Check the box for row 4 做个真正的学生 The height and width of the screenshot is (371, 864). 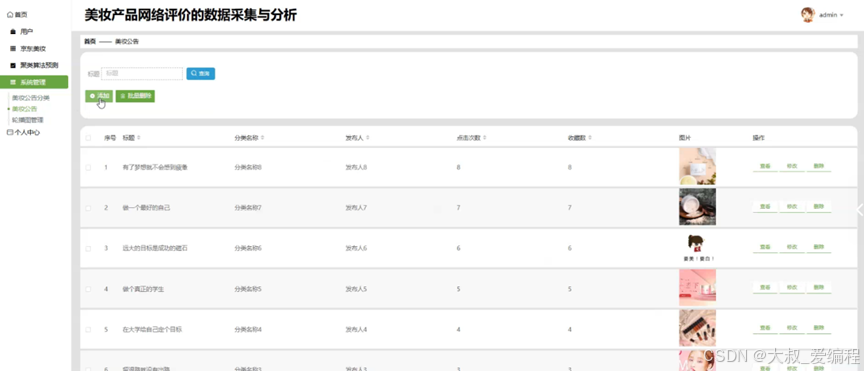point(88,289)
